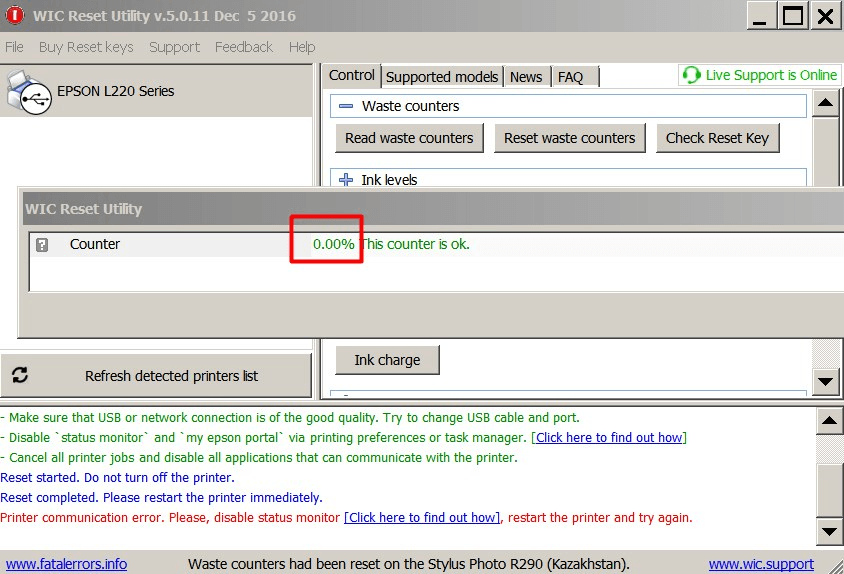Select the EPSON L220 Series USB printer icon

coord(29,92)
